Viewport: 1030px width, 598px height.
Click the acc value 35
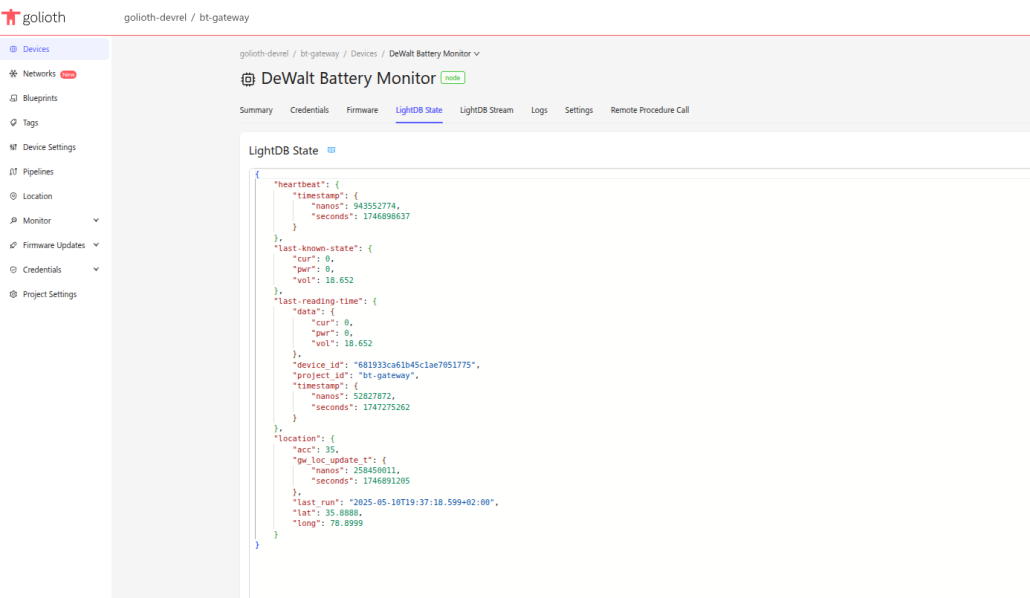330,449
